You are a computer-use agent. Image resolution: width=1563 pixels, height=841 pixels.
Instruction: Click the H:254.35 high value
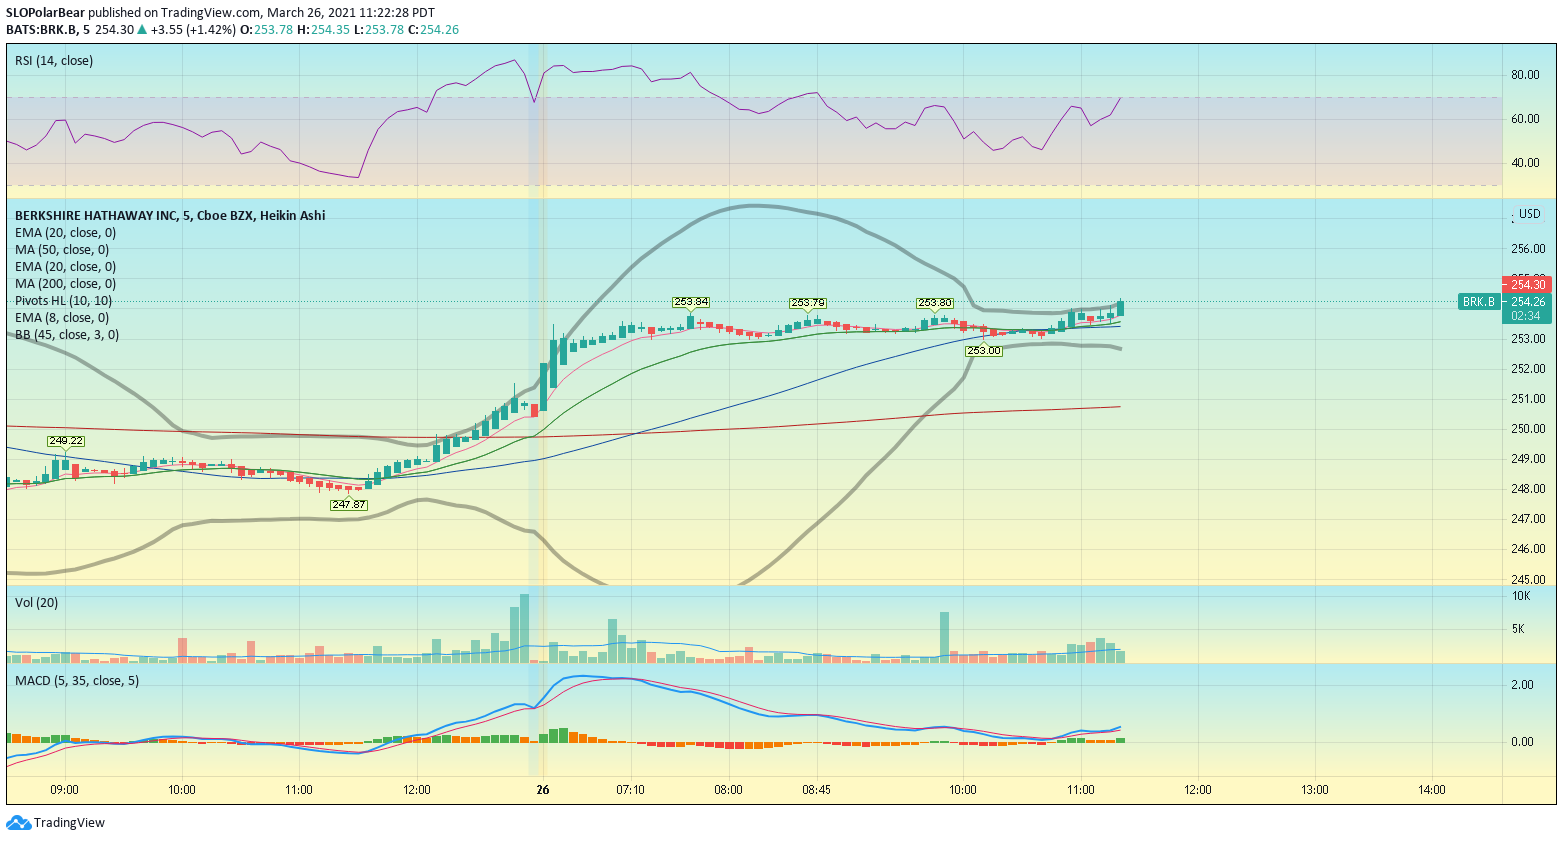(324, 29)
